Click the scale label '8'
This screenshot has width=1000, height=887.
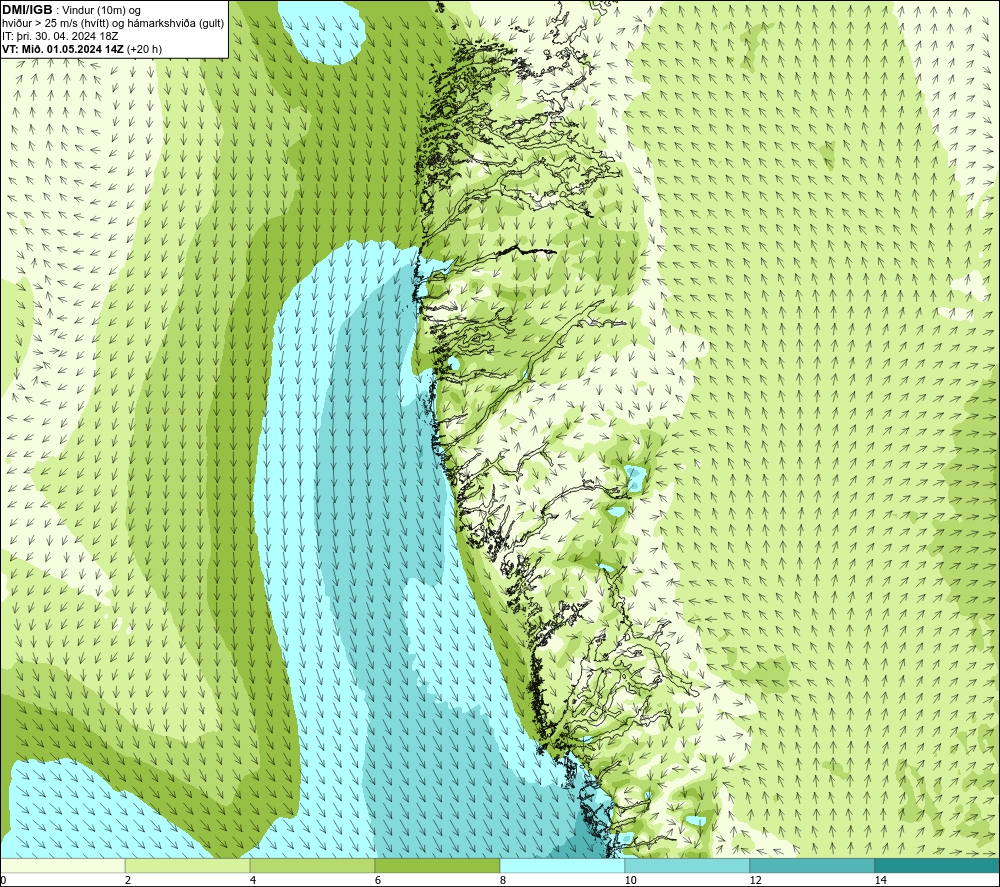tap(503, 880)
